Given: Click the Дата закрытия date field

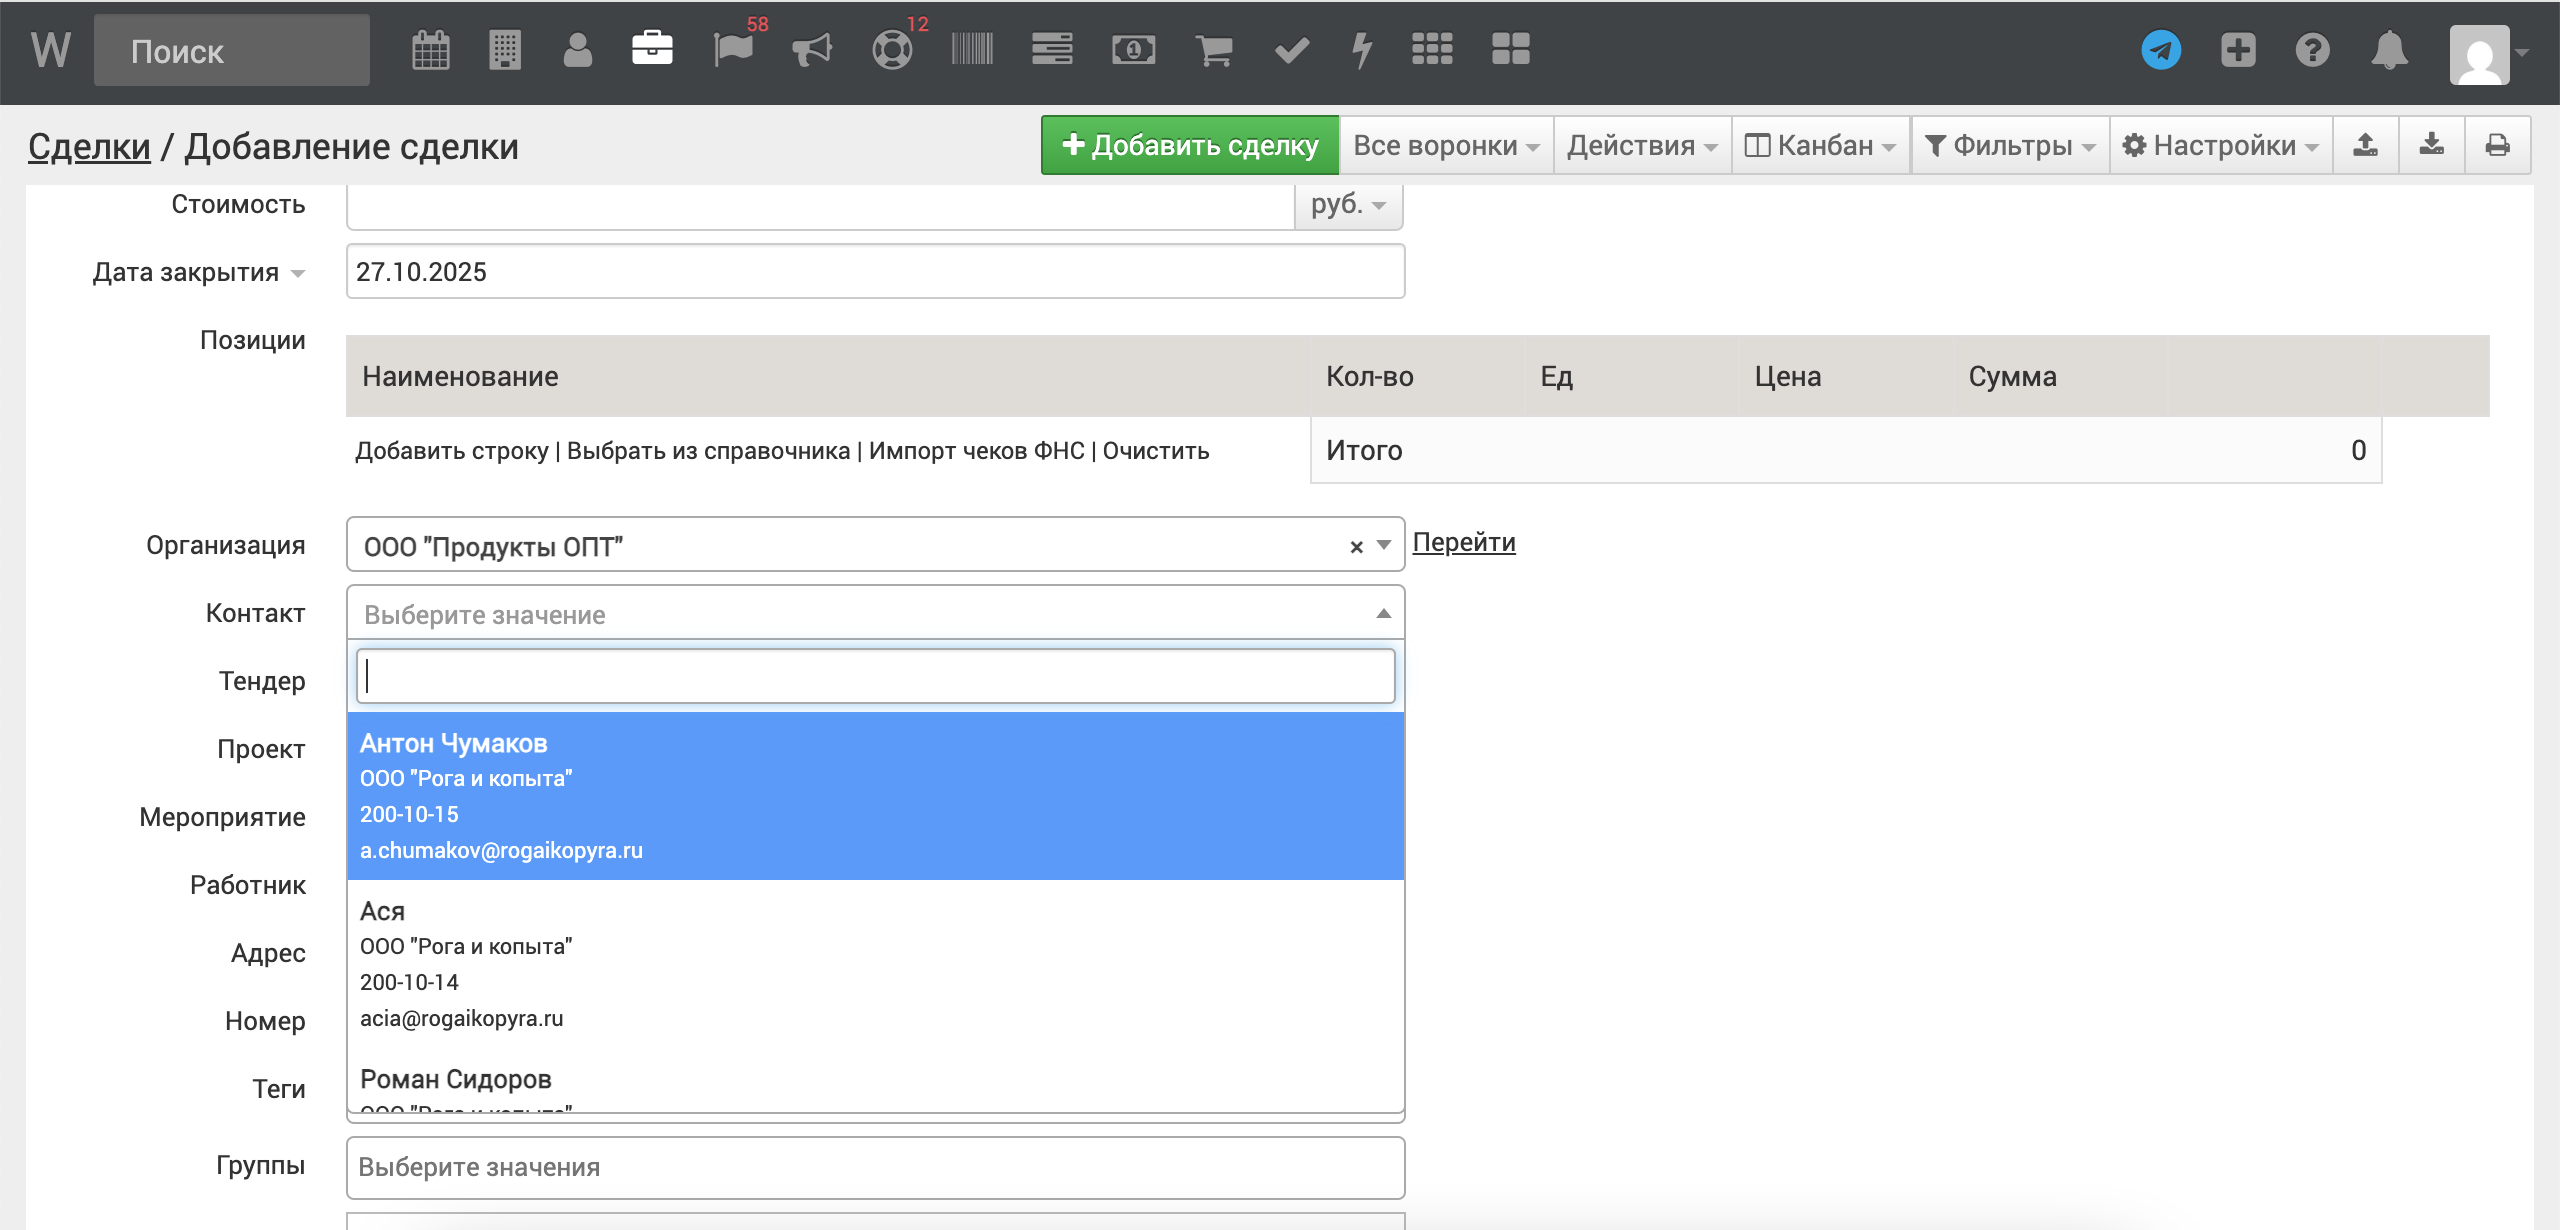Looking at the screenshot, I should tap(875, 272).
